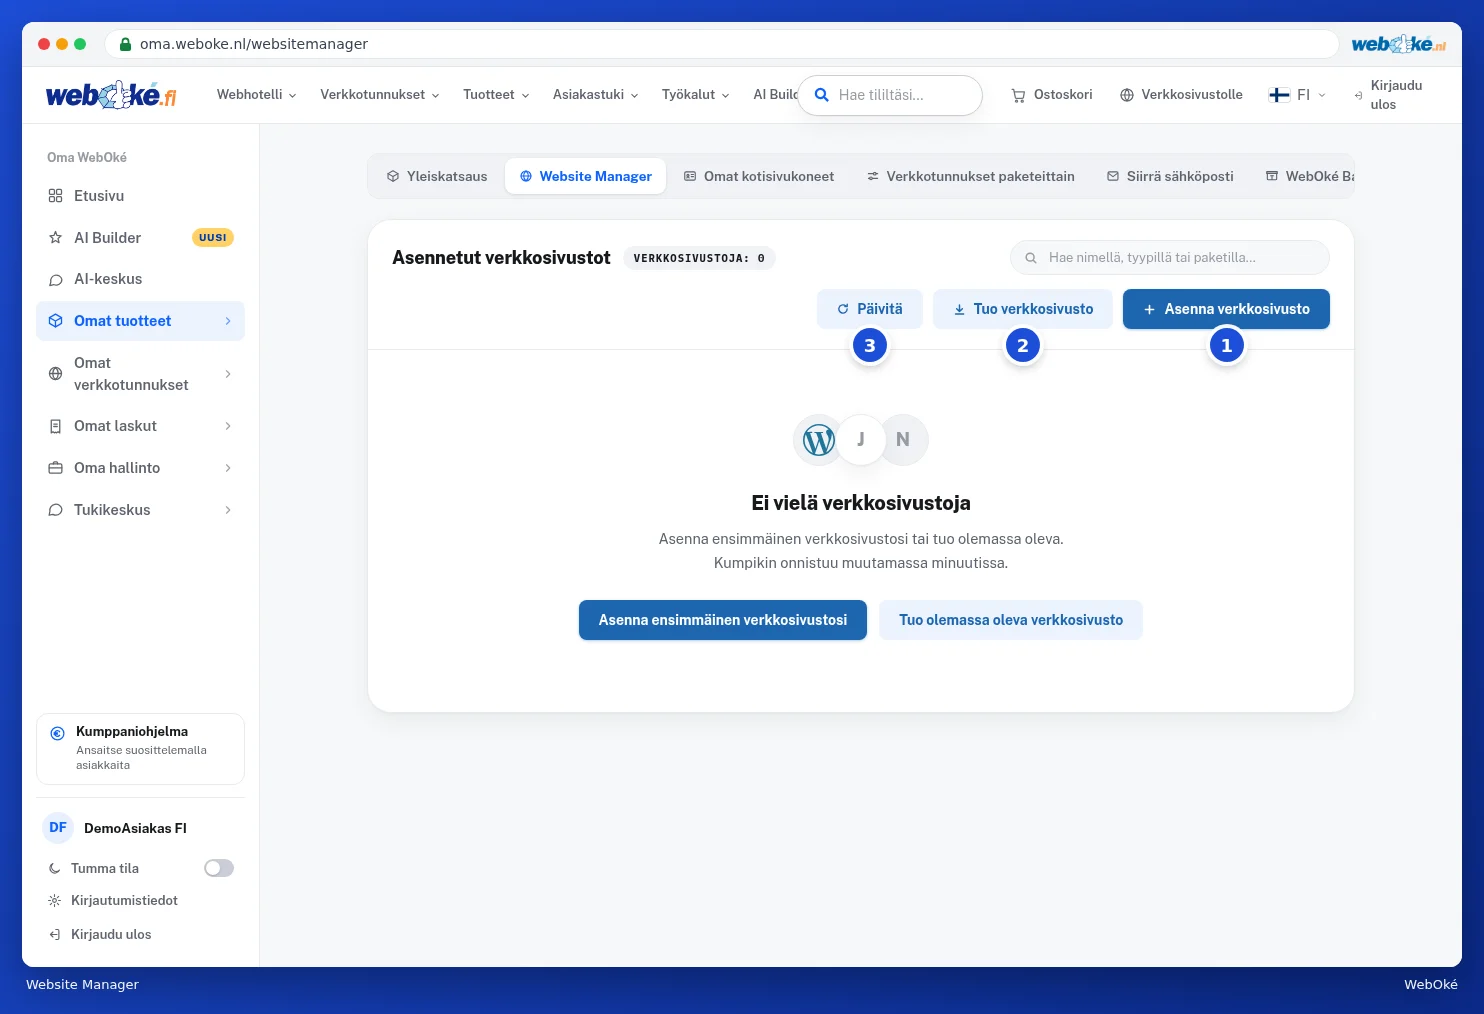Screen dimensions: 1484x1014
Task: Open the Verkkotunnukset paketeittain tab
Action: [971, 176]
